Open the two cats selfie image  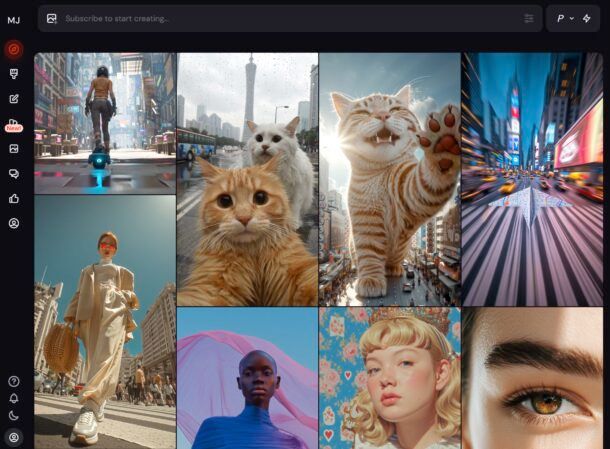point(247,179)
